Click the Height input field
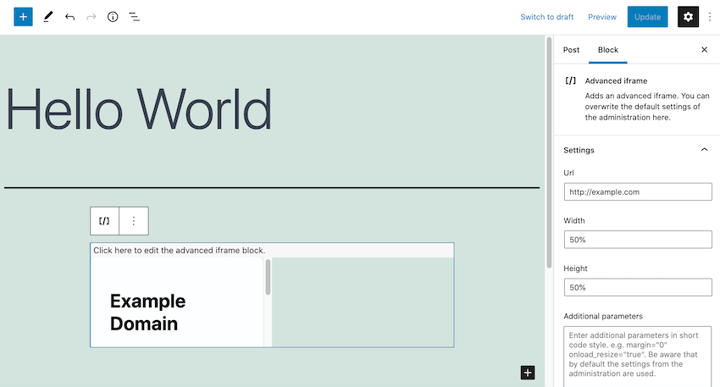 click(638, 287)
